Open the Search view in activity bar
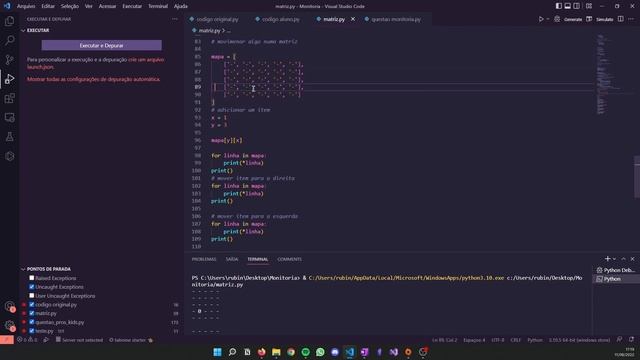 9,40
